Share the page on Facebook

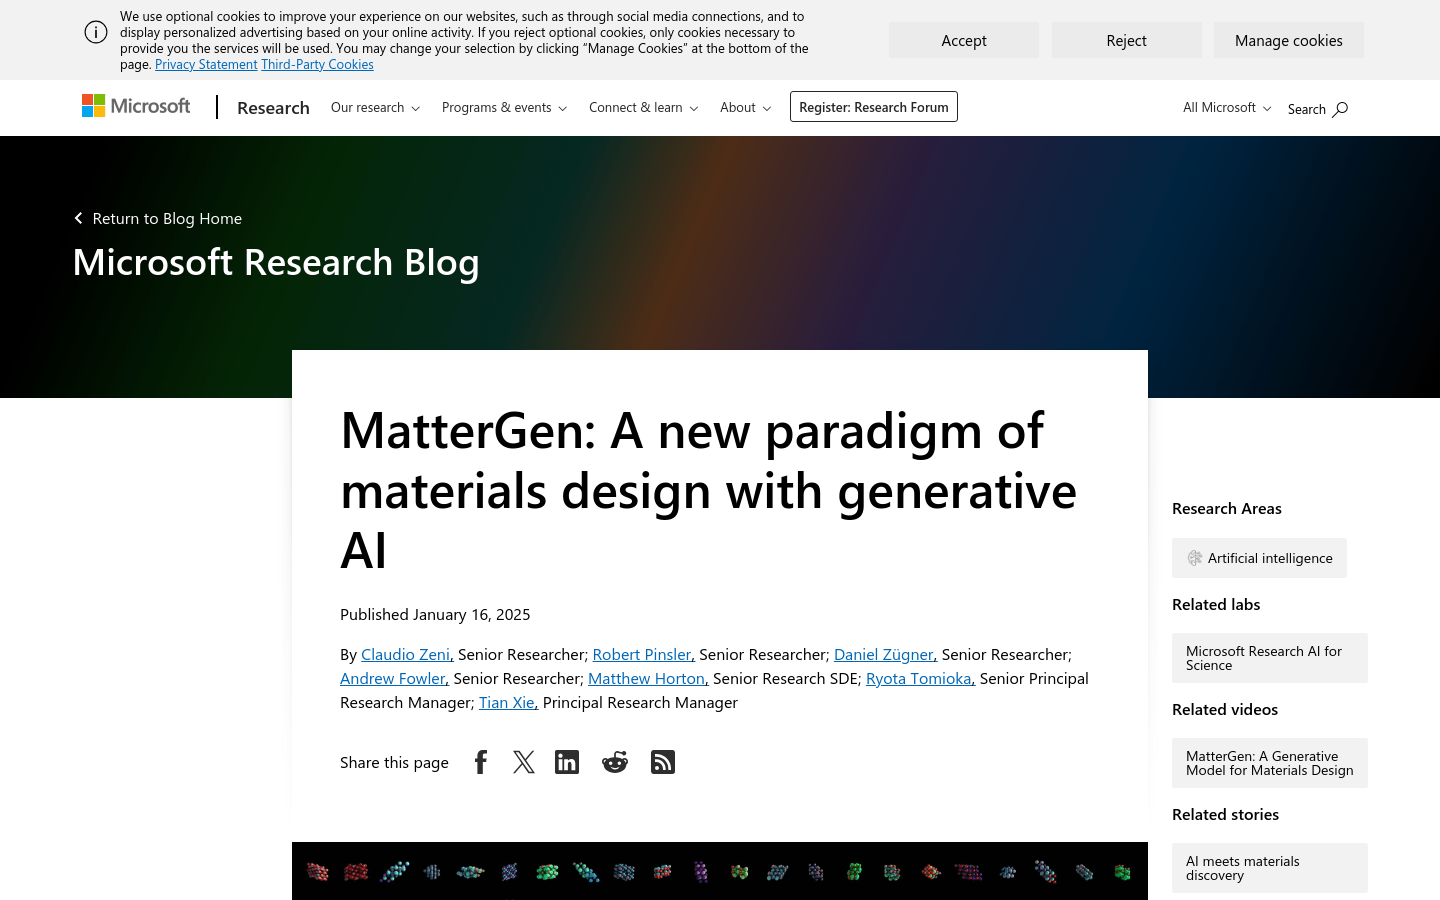481,762
